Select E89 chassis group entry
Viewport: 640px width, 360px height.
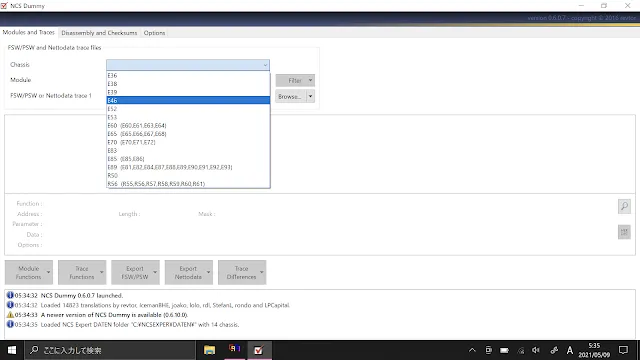(188, 167)
